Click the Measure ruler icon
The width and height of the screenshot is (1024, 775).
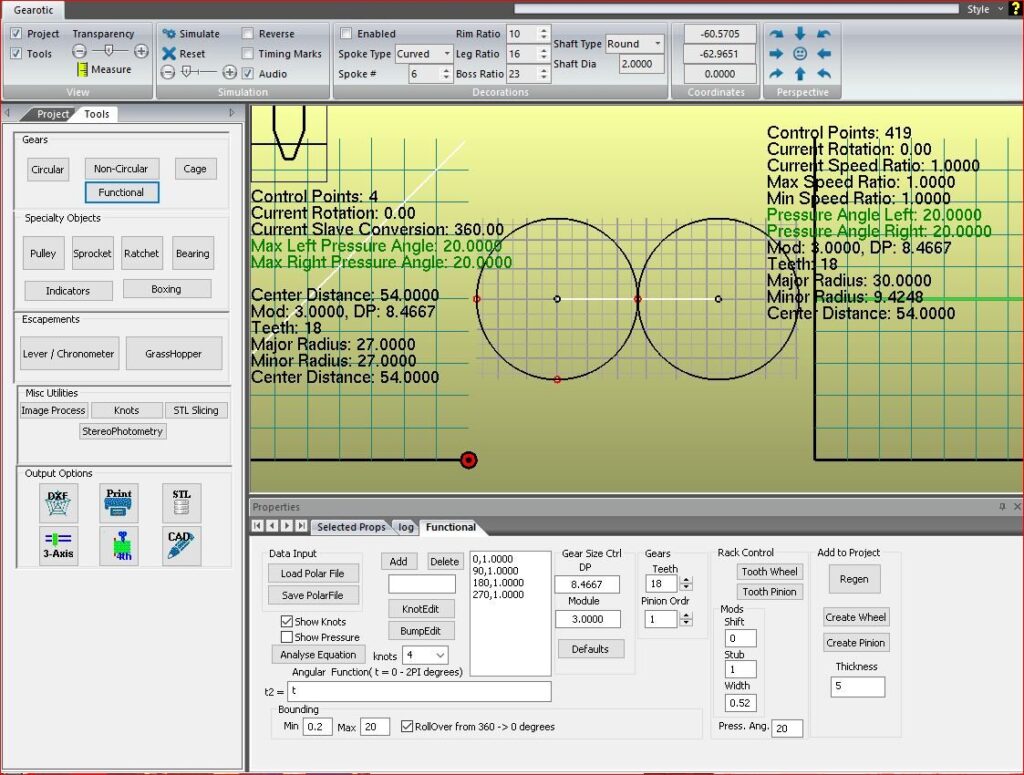(x=83, y=70)
